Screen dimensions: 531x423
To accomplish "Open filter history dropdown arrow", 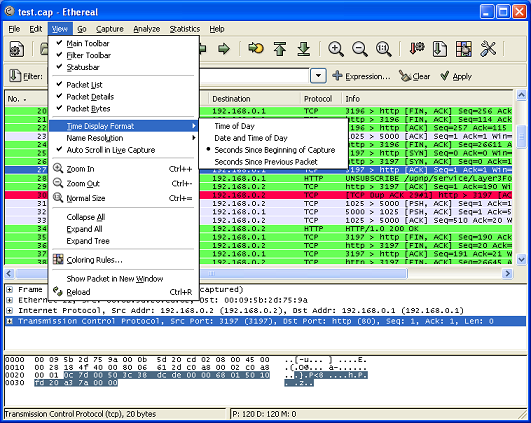I will [318, 76].
